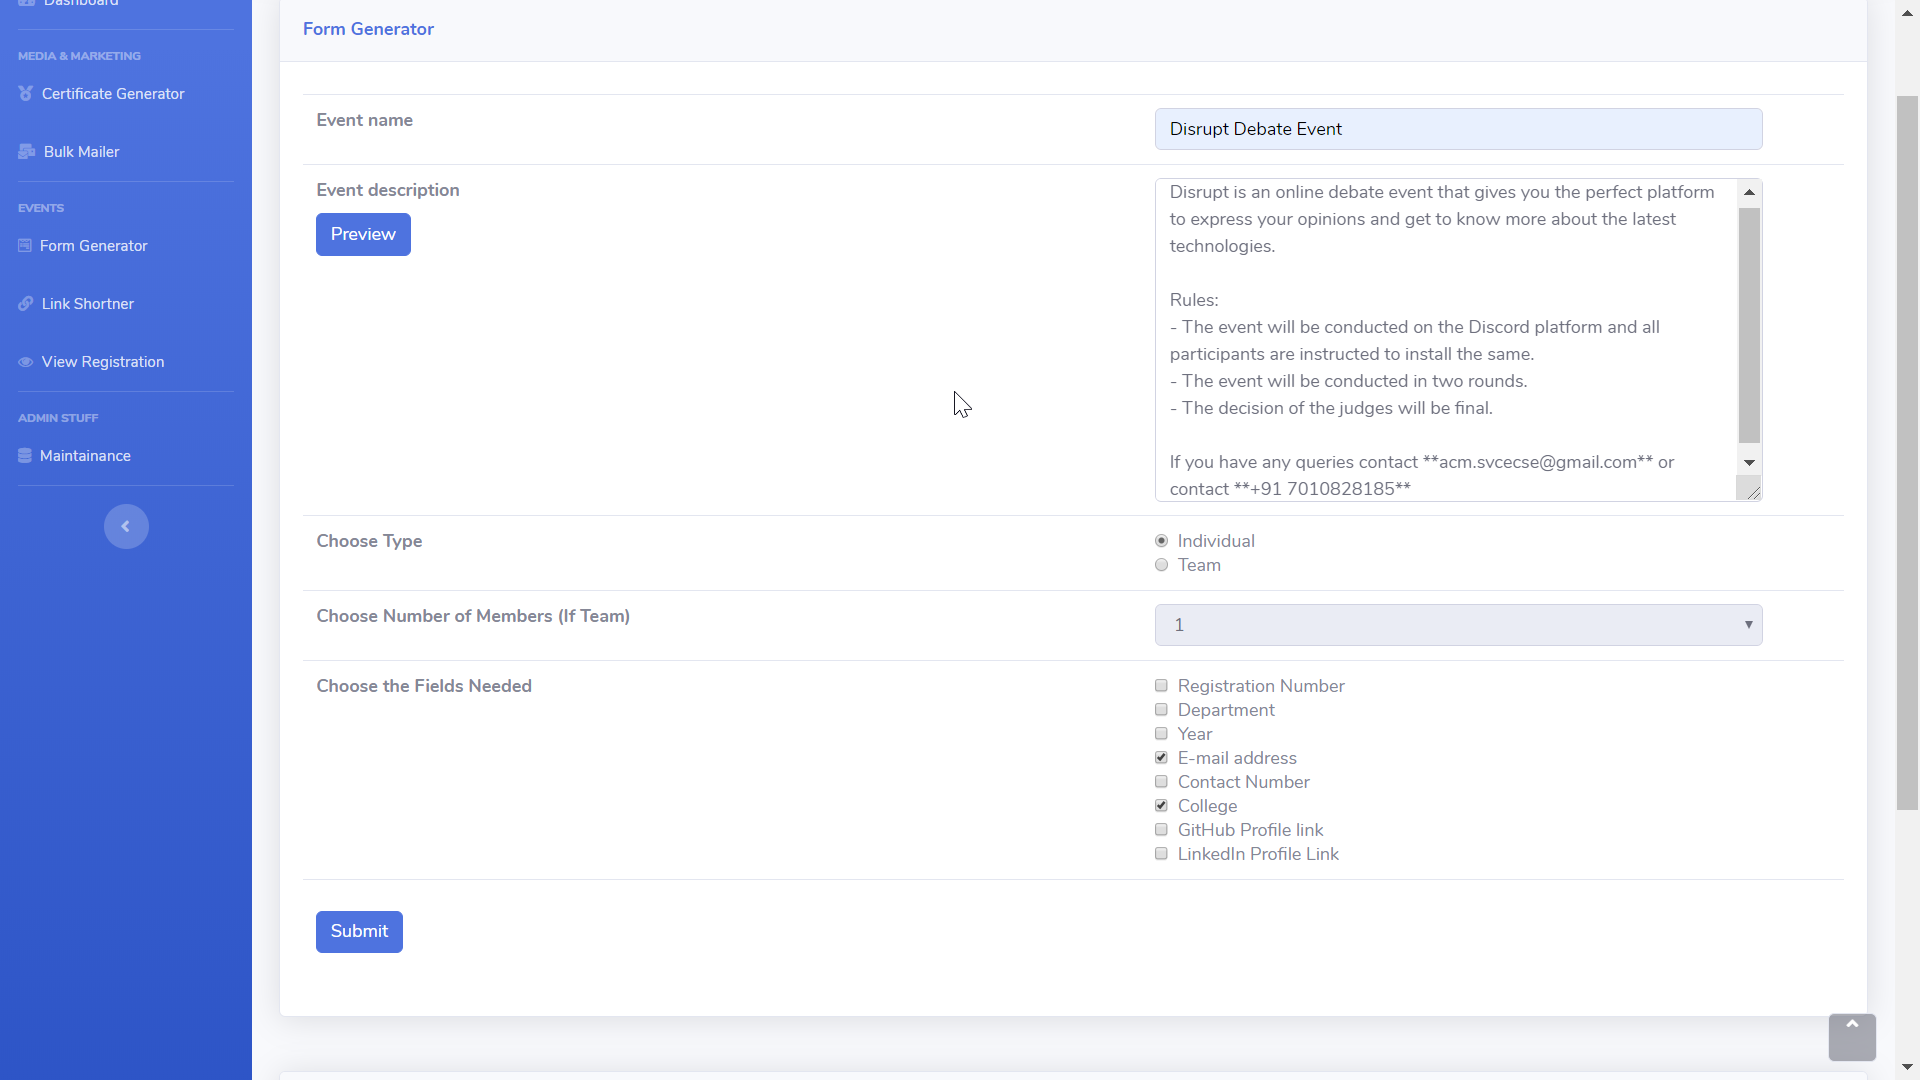1920x1080 pixels.
Task: Click the Form Generator sidebar icon
Action: [25, 246]
